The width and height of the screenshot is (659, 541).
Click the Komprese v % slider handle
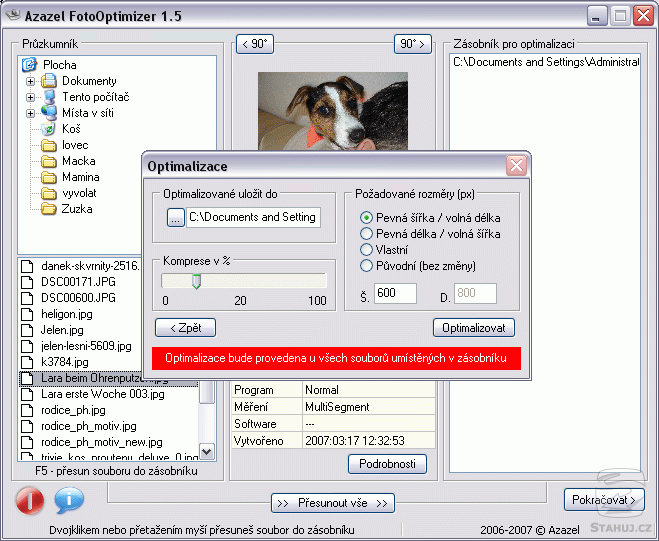196,281
